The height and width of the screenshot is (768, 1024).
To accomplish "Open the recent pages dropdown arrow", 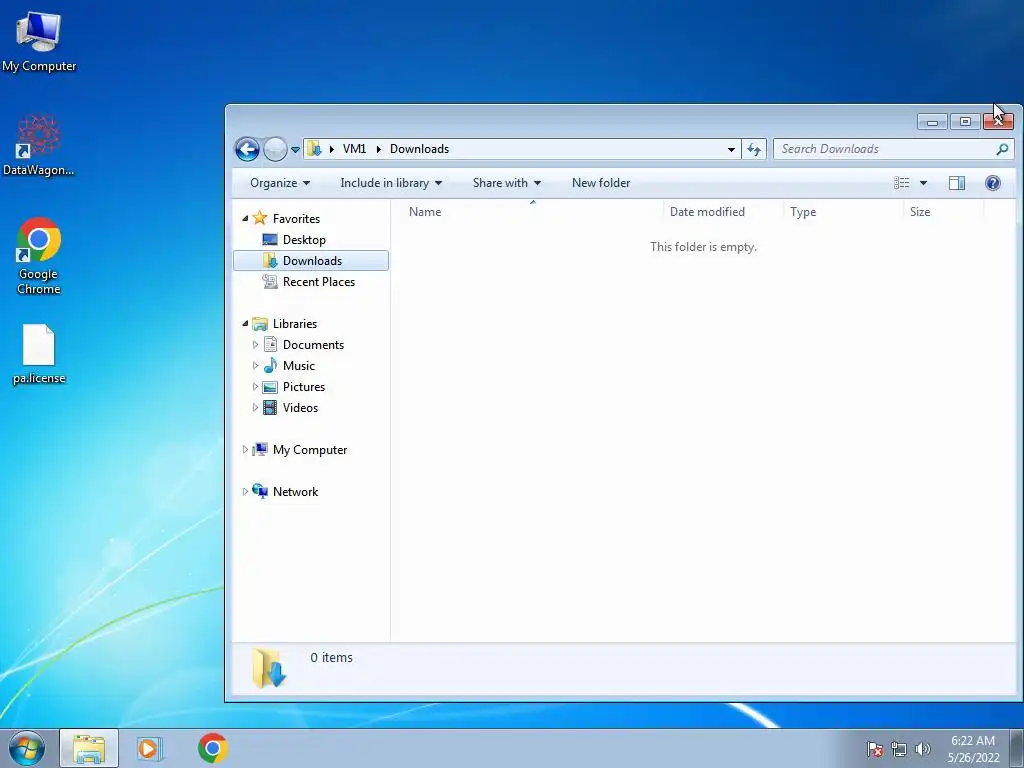I will 295,150.
